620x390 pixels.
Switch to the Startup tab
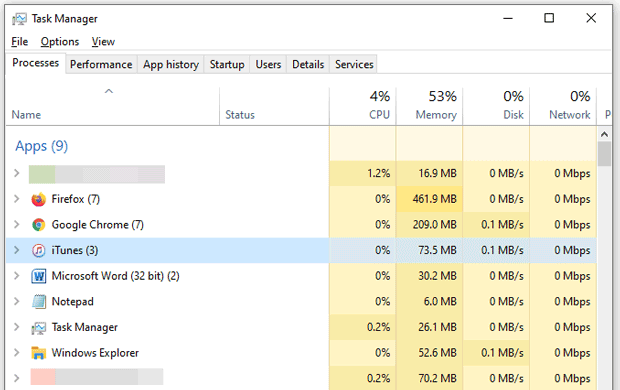[227, 64]
